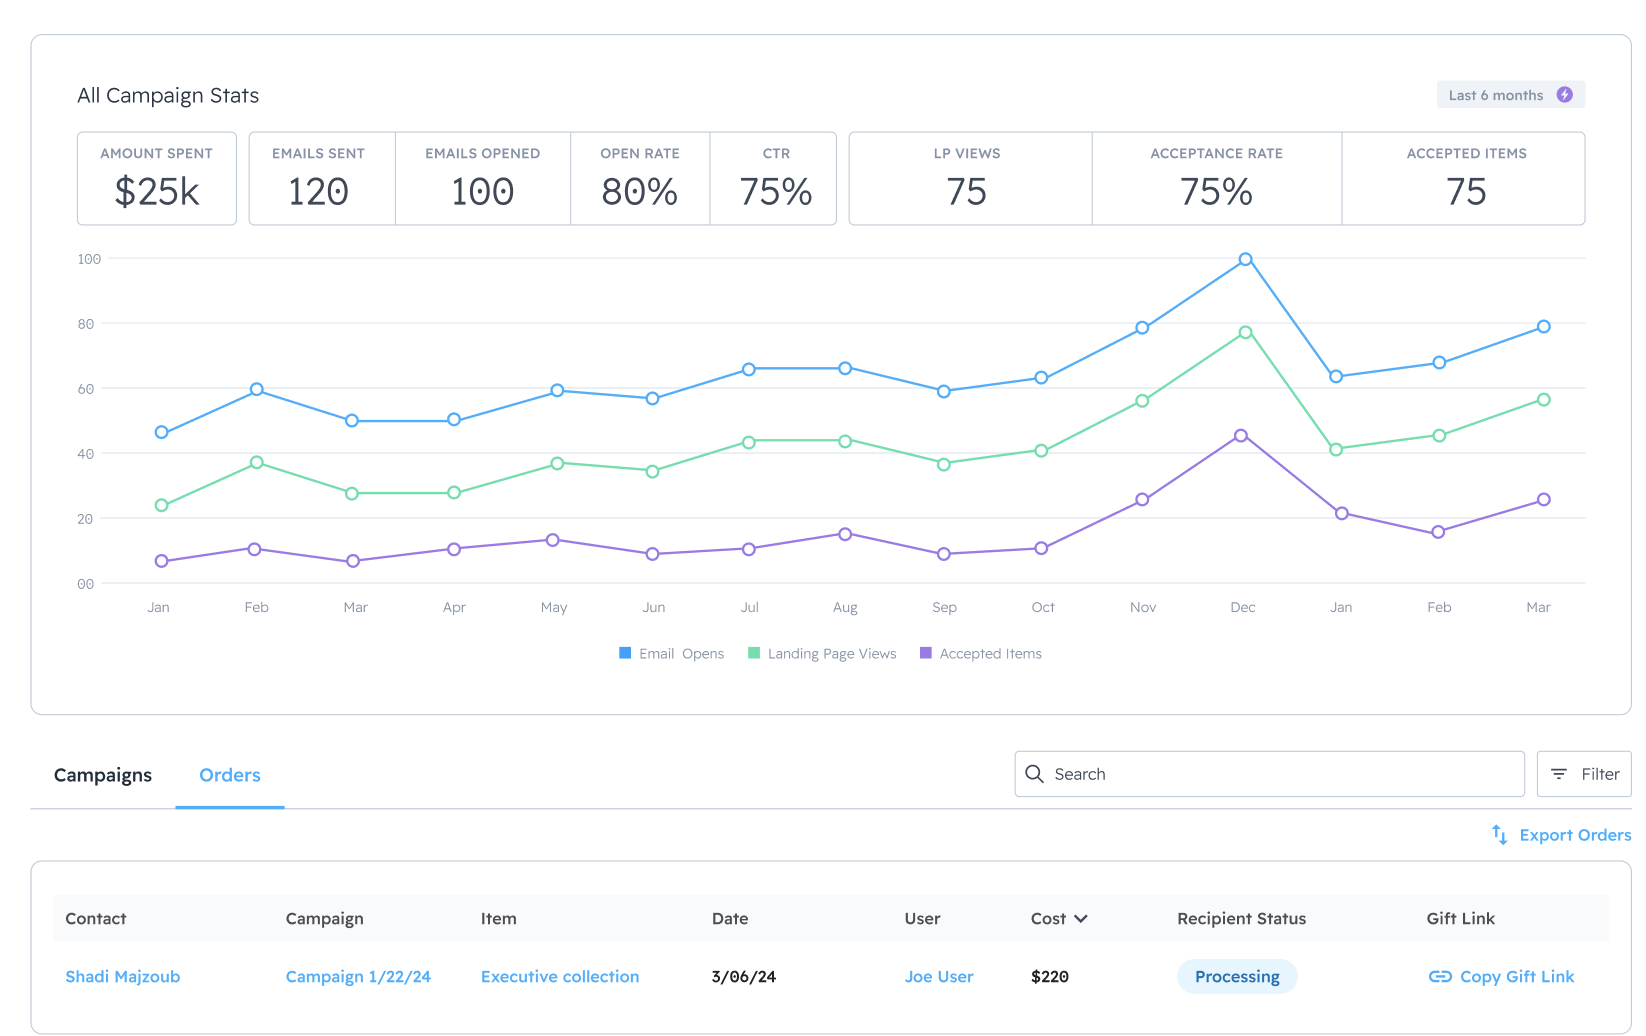The height and width of the screenshot is (1036, 1646).
Task: Sort by the Cost column chevron
Action: coord(1081,919)
